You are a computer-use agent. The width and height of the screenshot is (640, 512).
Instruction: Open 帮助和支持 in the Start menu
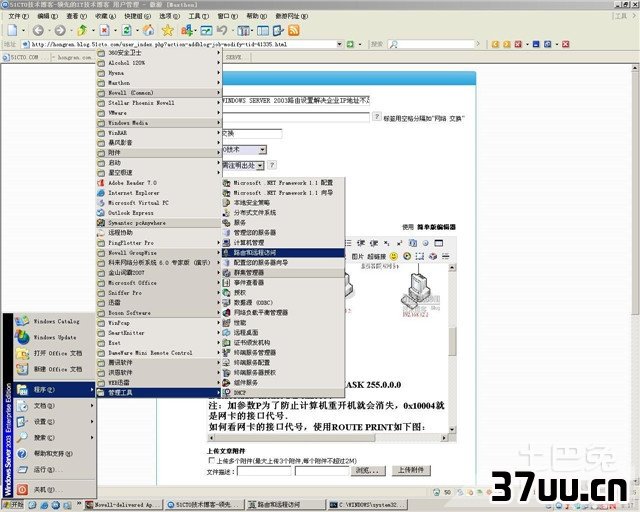[54, 454]
